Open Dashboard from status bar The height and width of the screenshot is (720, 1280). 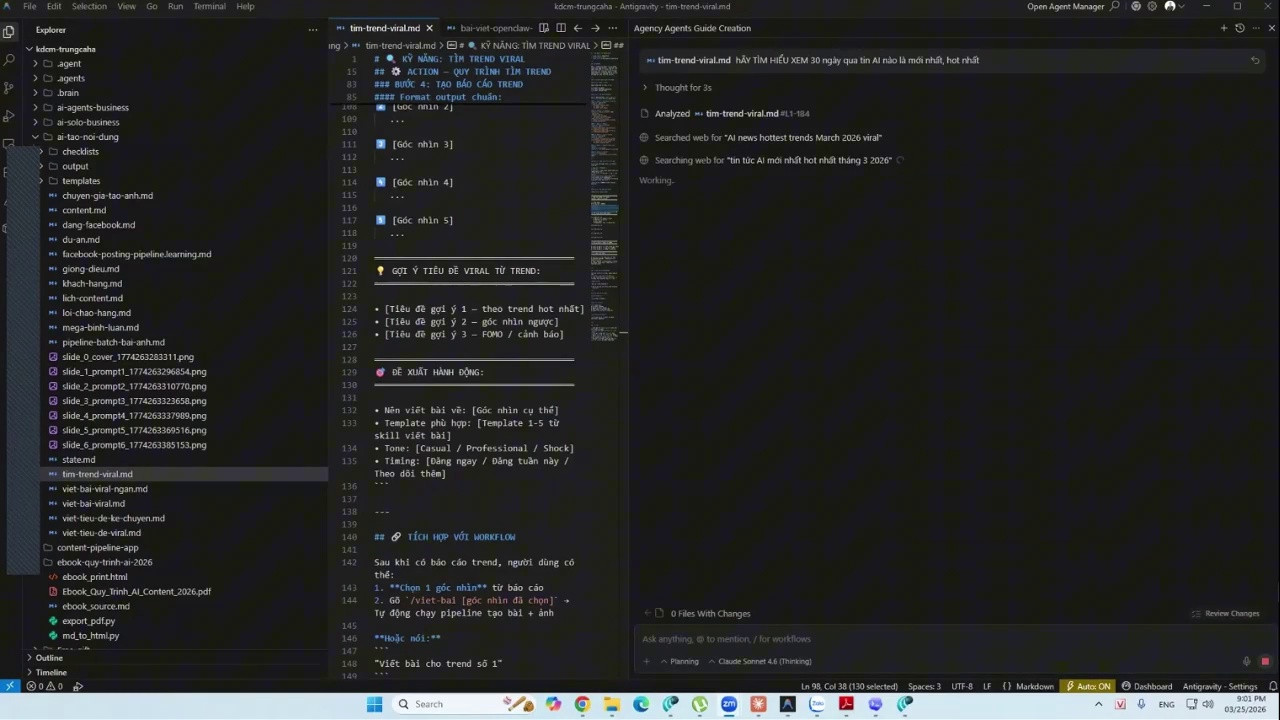tap(1147, 687)
